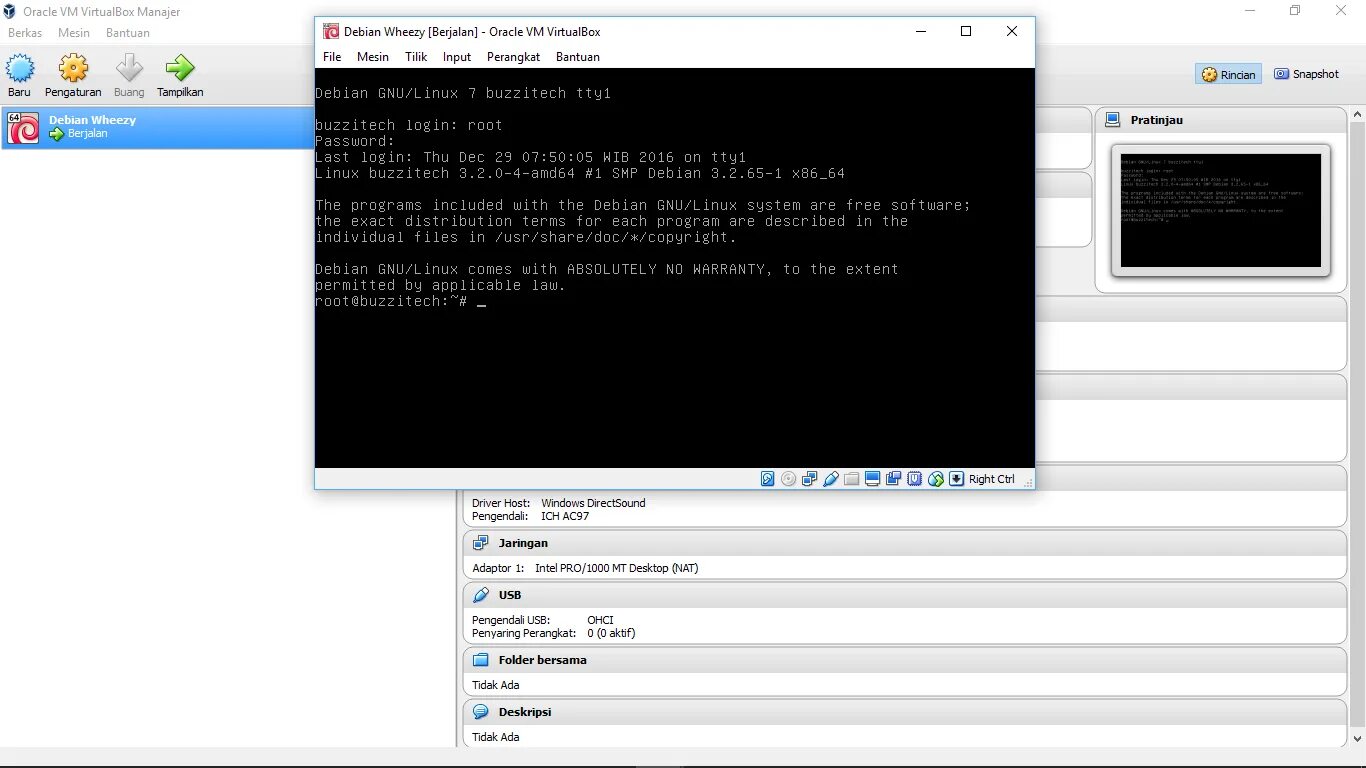The image size is (1366, 768).
Task: Open Bantuan menu in Debian Wheezy window
Action: point(578,57)
